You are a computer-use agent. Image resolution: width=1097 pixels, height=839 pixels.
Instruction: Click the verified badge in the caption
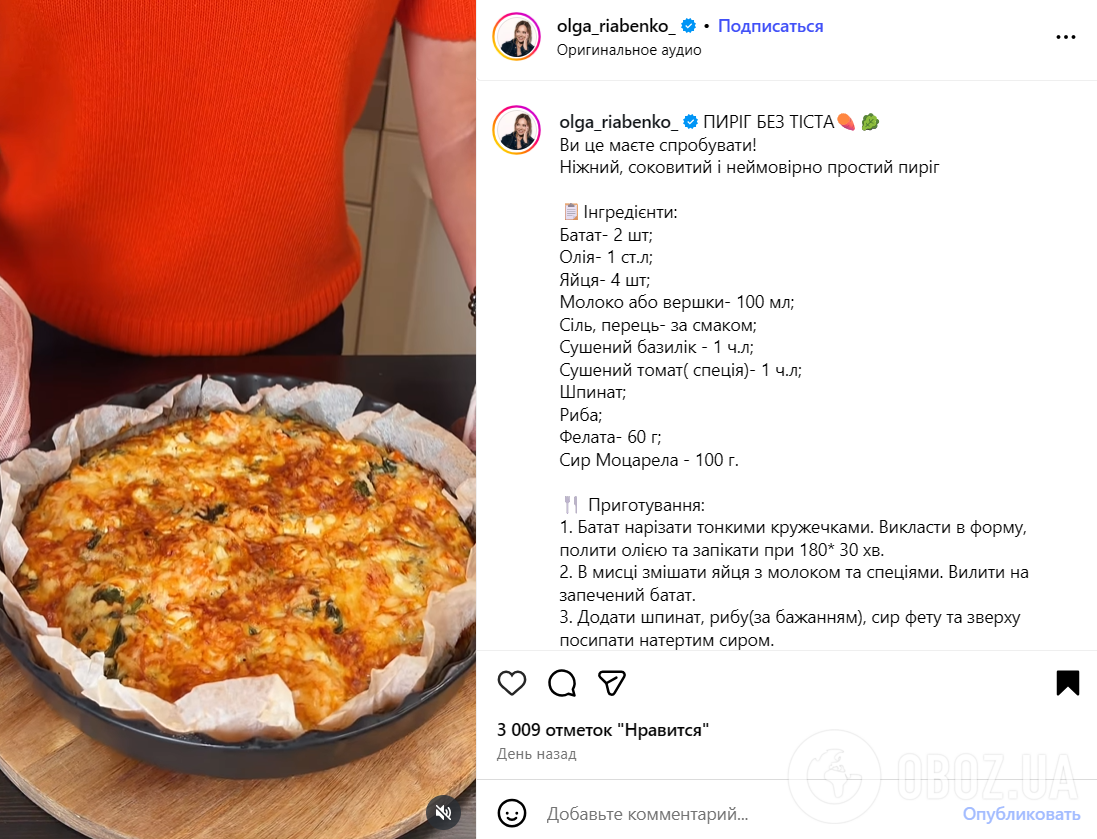click(690, 122)
